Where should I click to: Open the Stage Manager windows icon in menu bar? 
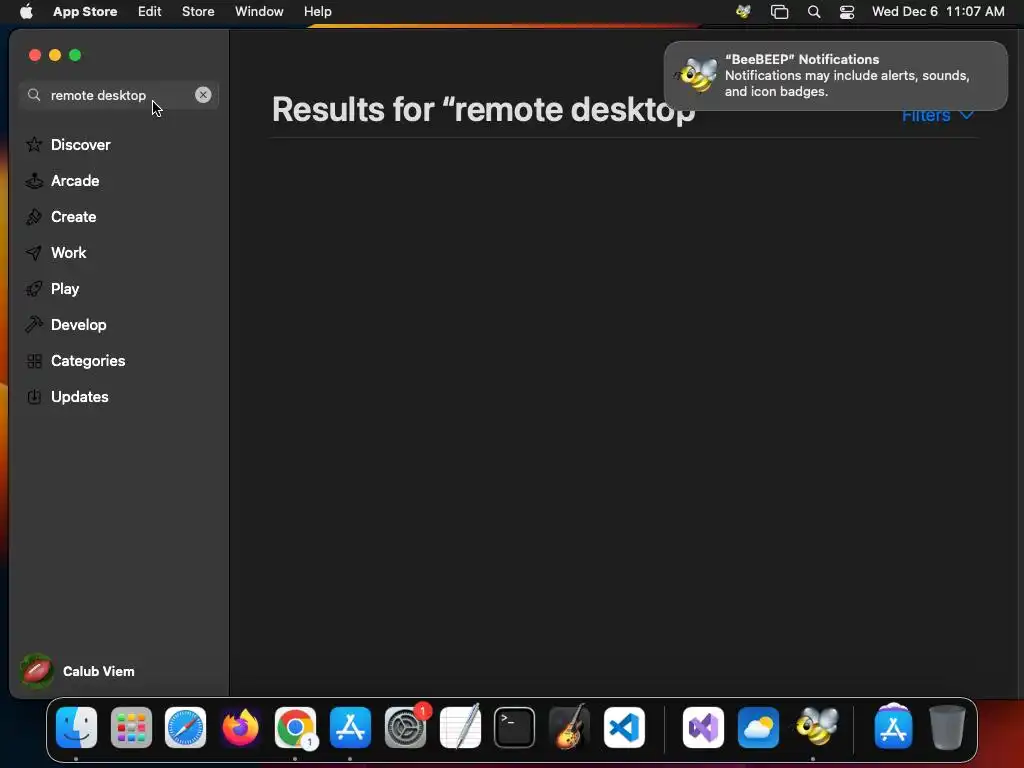(779, 12)
